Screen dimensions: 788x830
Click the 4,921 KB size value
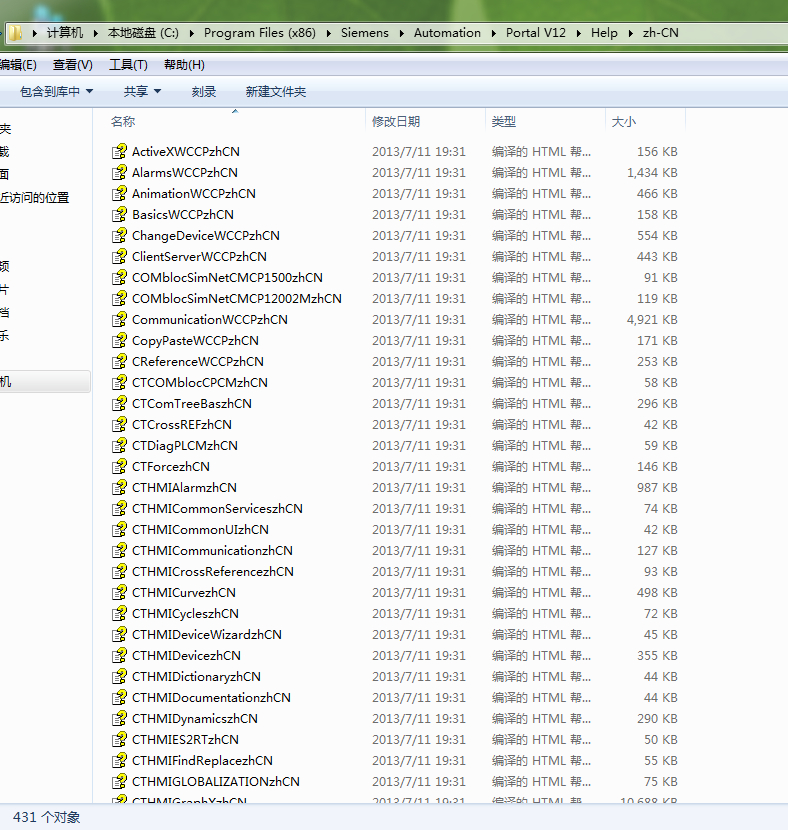click(652, 320)
